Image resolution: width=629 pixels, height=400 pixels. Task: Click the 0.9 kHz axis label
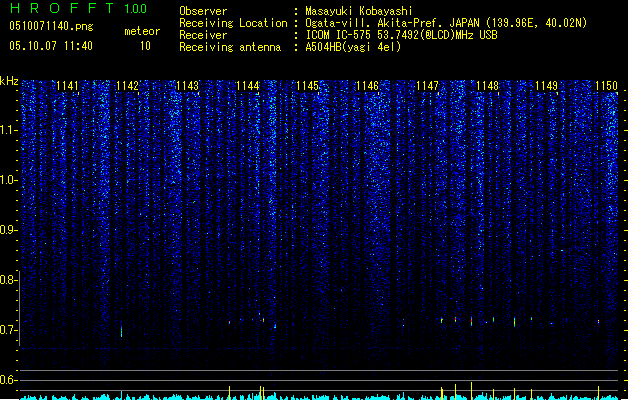(8, 230)
